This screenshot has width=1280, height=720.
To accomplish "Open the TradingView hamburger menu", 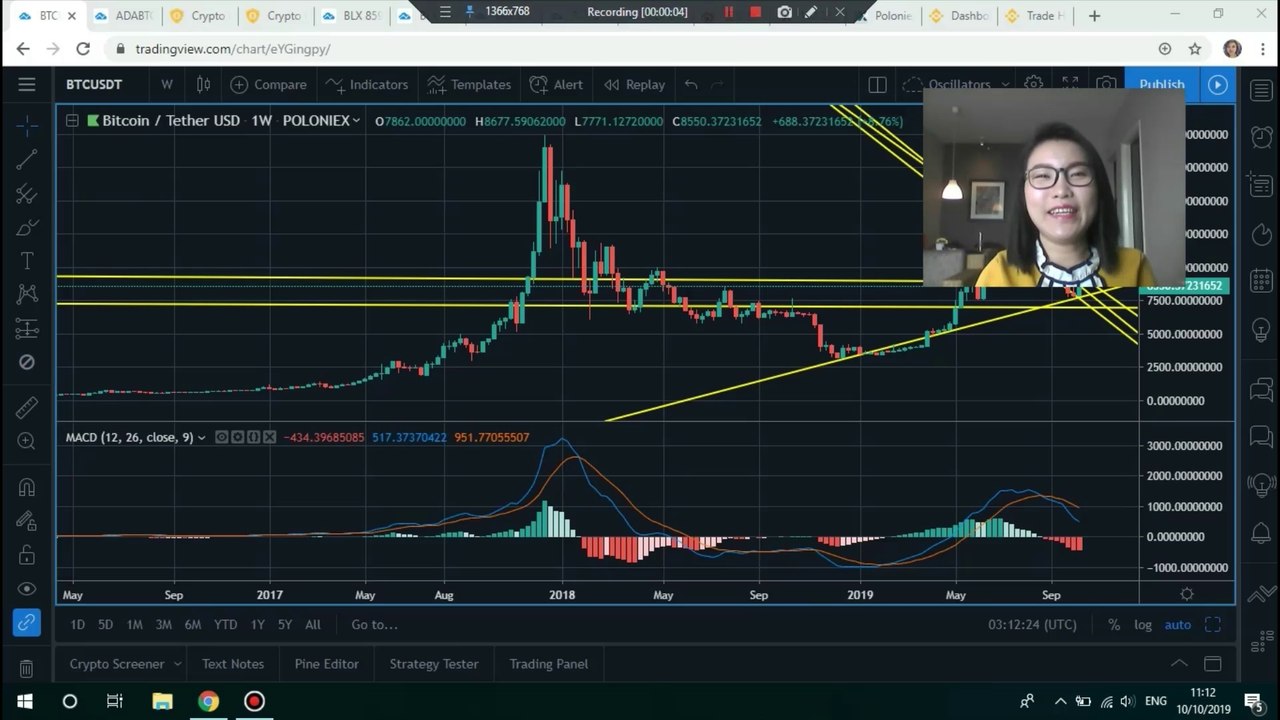I will [27, 85].
